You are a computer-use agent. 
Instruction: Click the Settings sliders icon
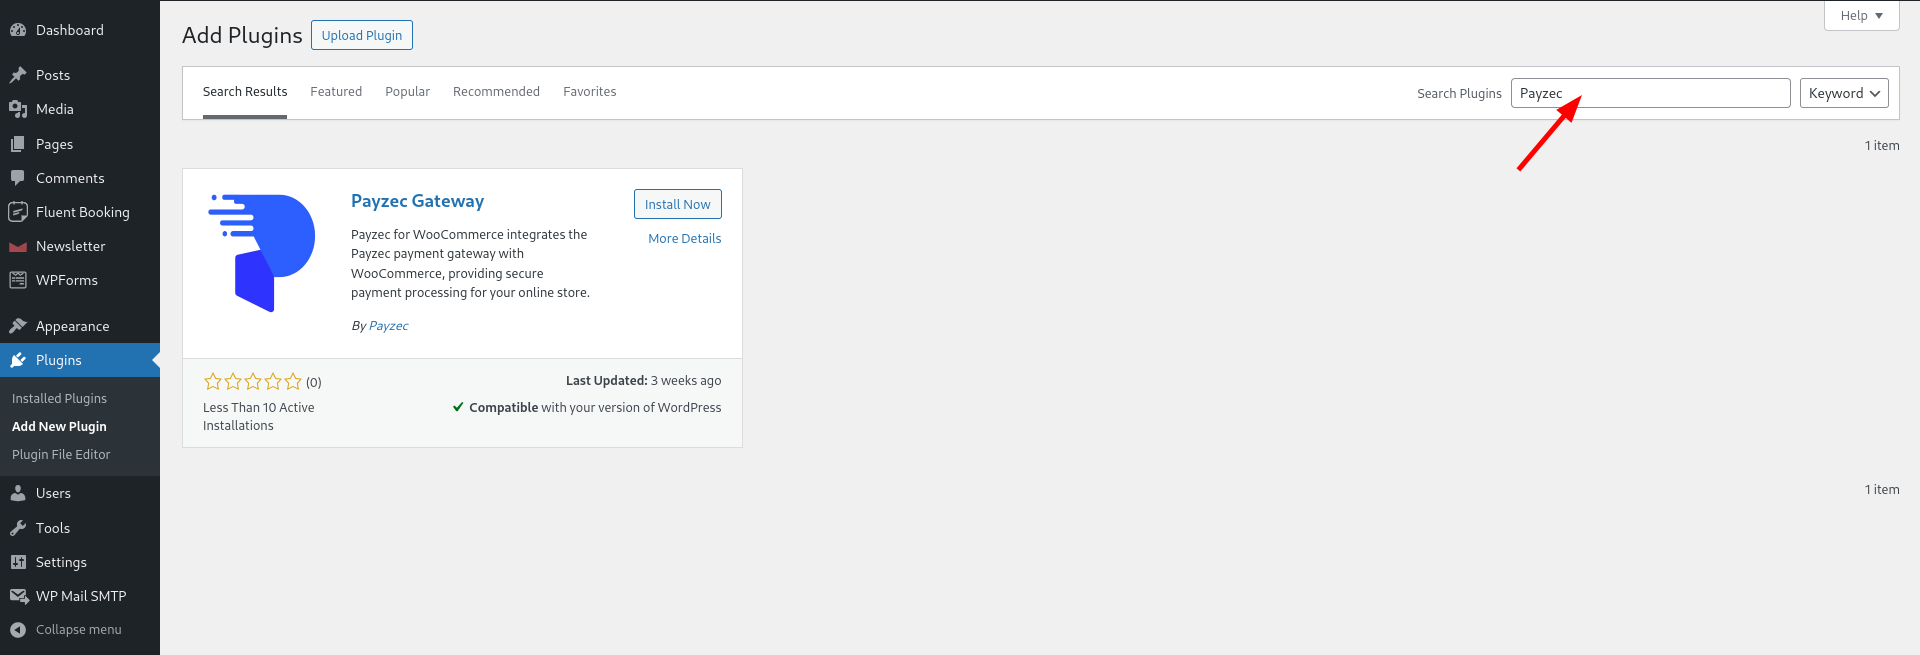click(18, 562)
